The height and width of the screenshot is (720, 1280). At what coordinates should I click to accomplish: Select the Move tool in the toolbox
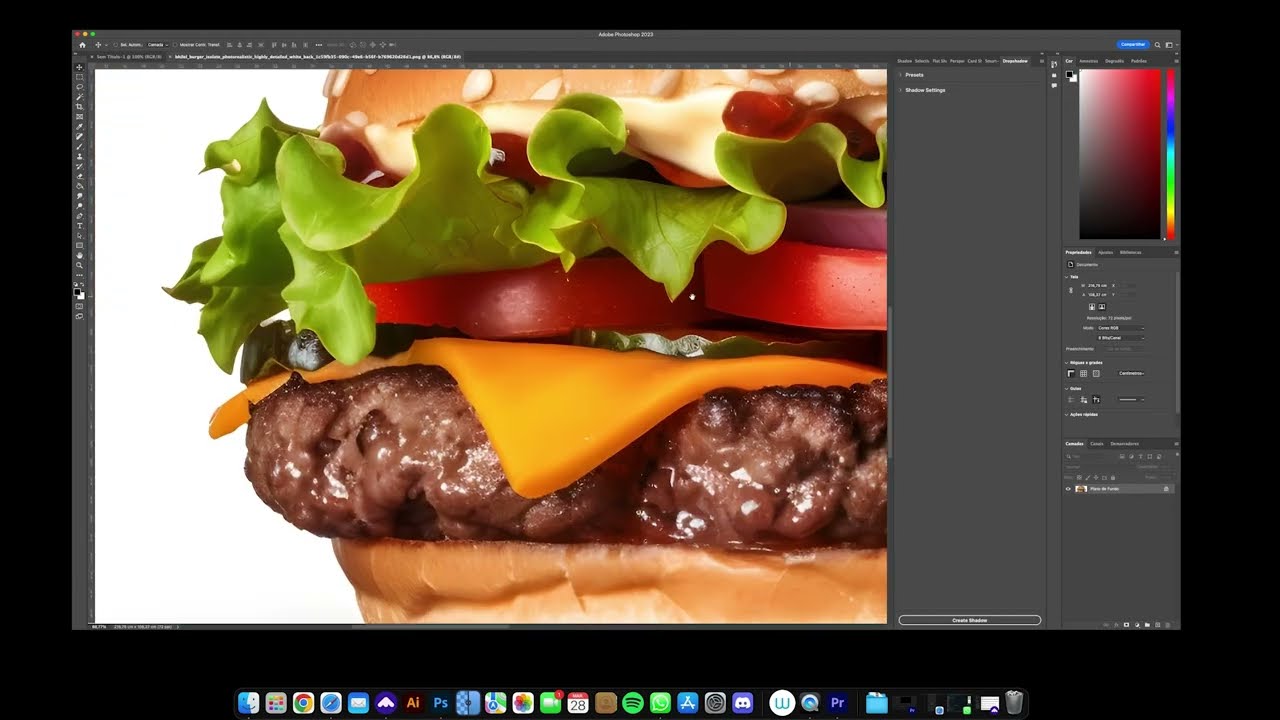(x=79, y=67)
